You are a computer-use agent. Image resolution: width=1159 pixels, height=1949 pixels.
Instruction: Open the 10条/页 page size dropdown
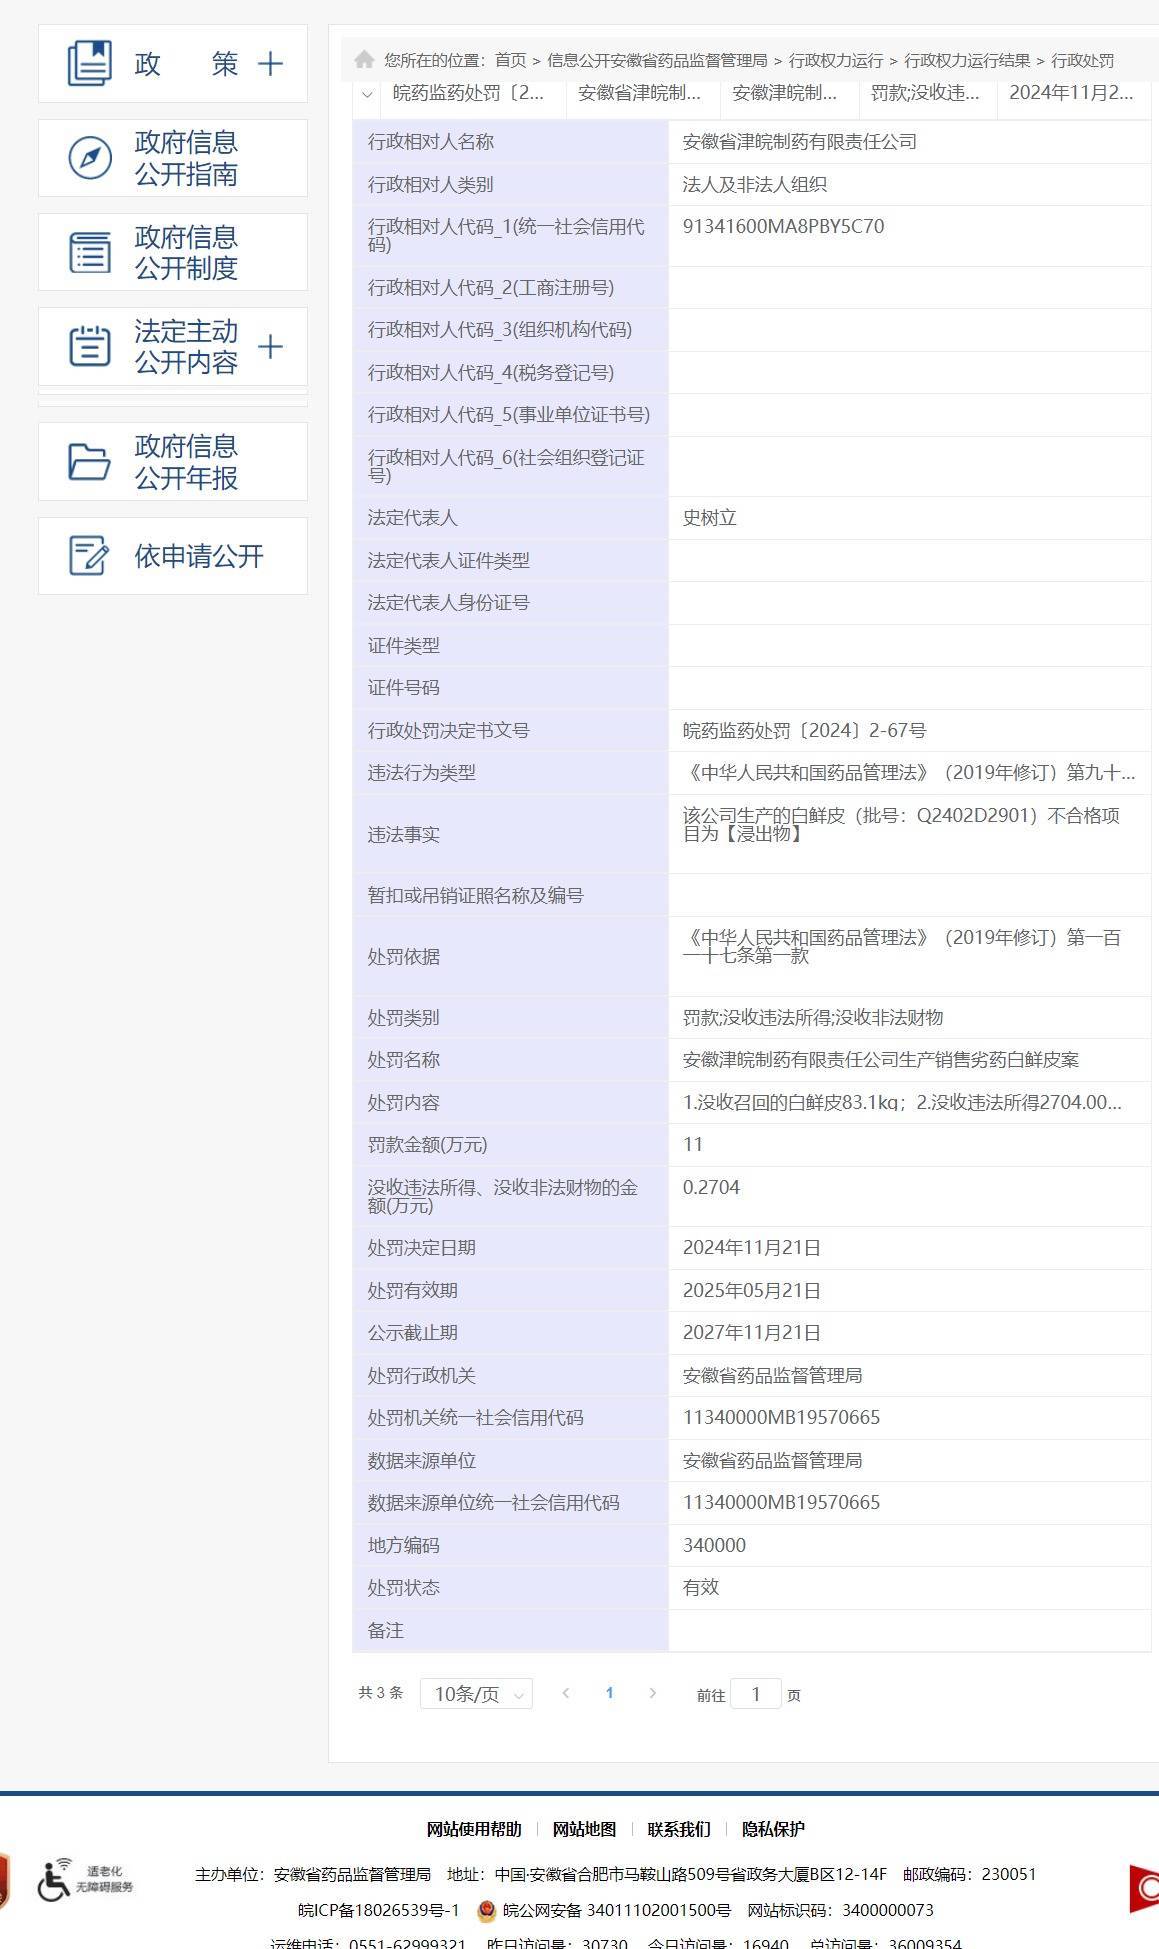476,1694
